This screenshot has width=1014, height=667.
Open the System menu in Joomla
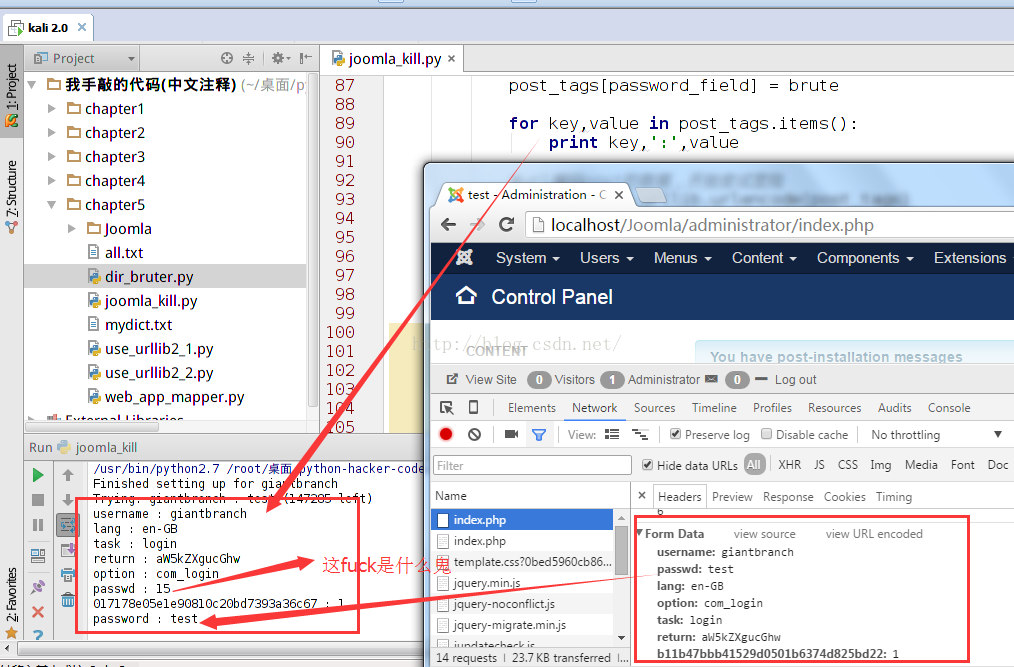pyautogui.click(x=527, y=257)
